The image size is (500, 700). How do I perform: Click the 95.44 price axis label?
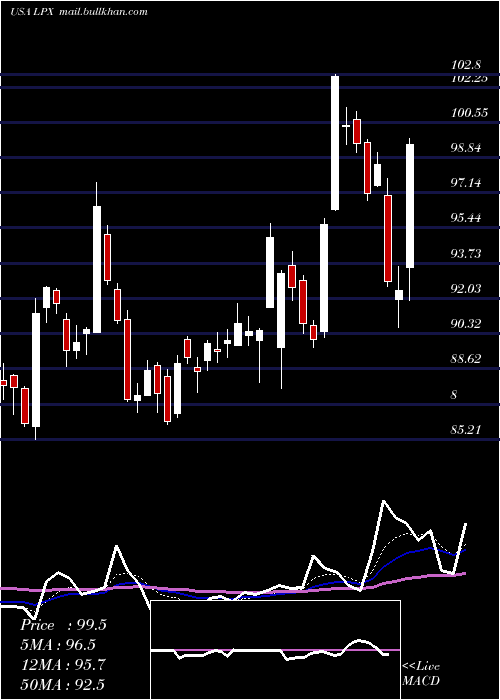466,218
